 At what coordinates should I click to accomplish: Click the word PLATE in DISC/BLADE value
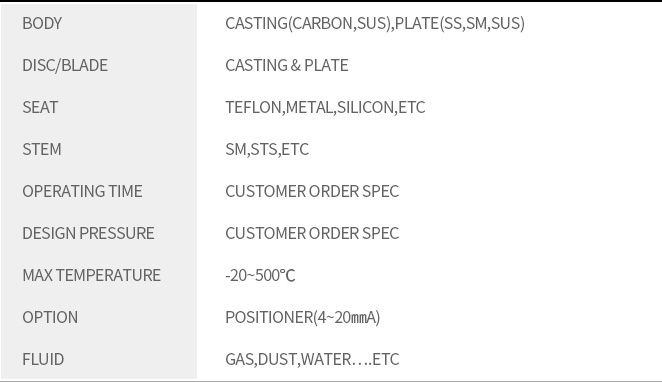point(326,65)
